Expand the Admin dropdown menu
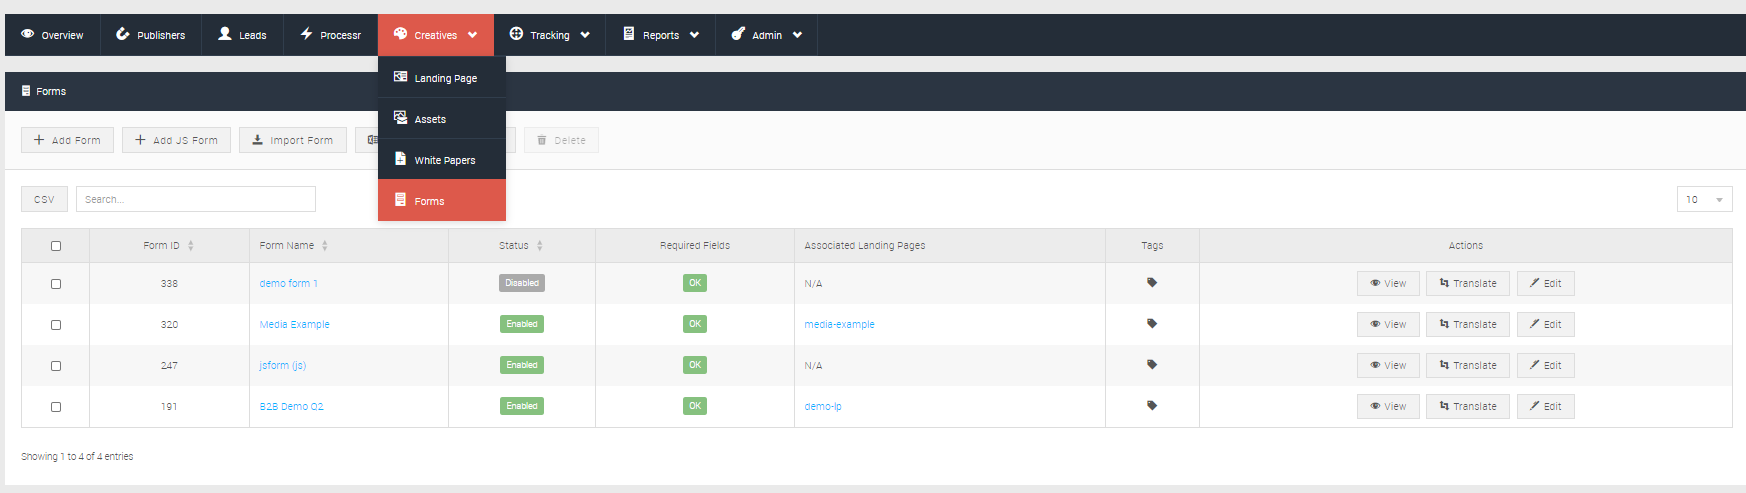Screen dimensions: 1746x493 [766, 35]
